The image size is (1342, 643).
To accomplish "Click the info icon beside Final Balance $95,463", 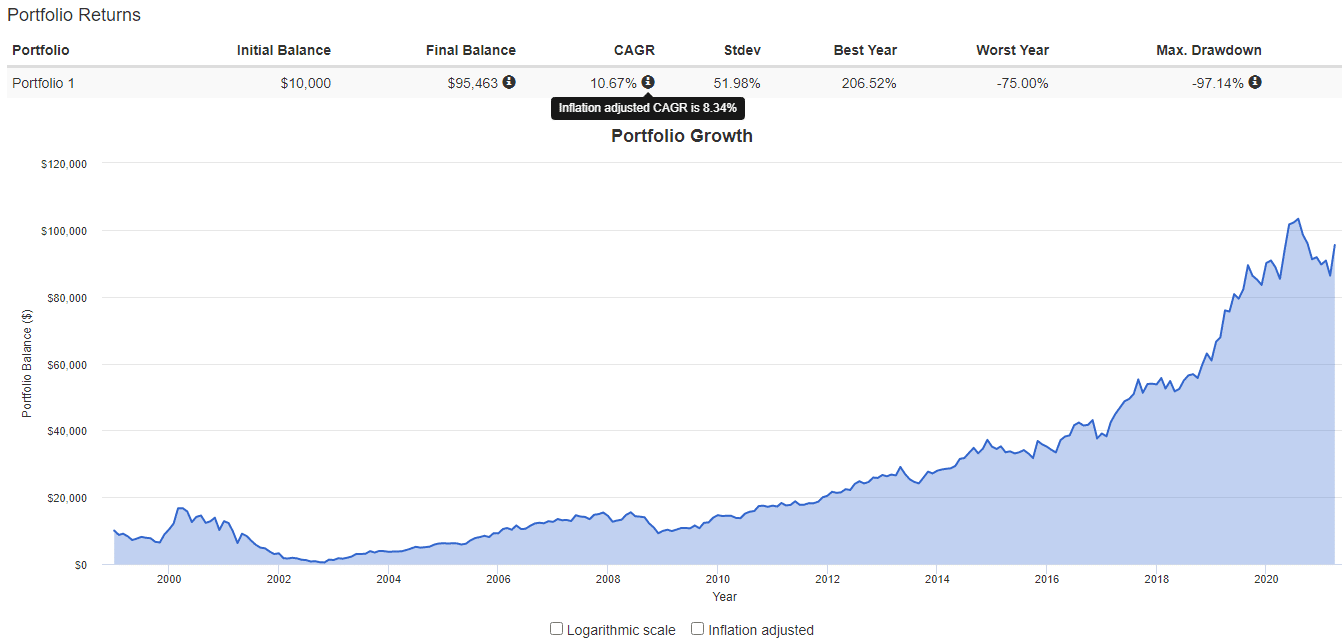I will (509, 82).
